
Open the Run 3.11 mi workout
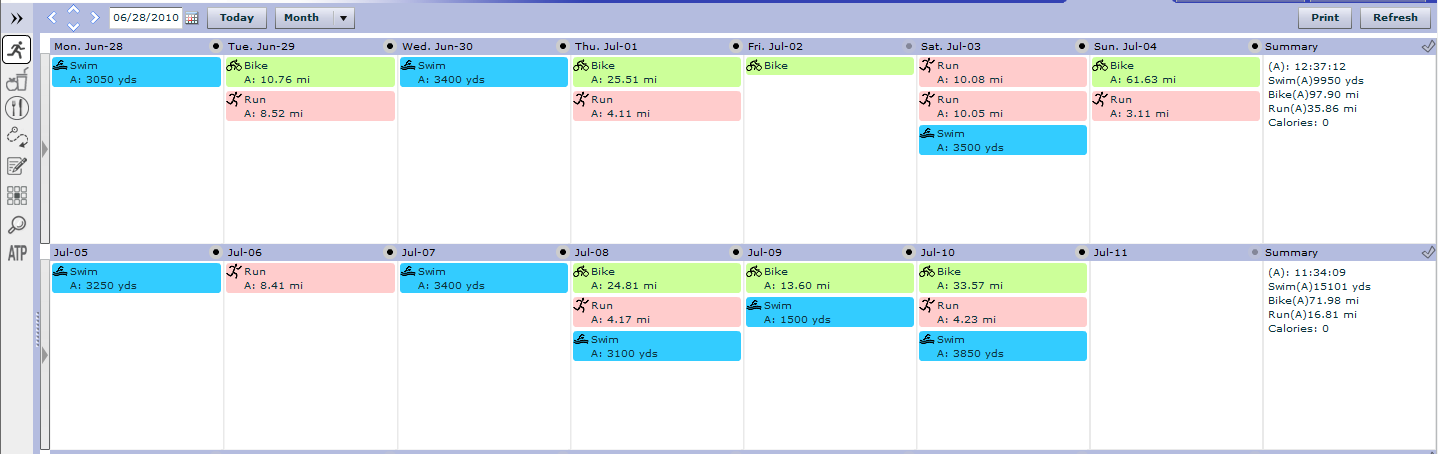(1176, 106)
